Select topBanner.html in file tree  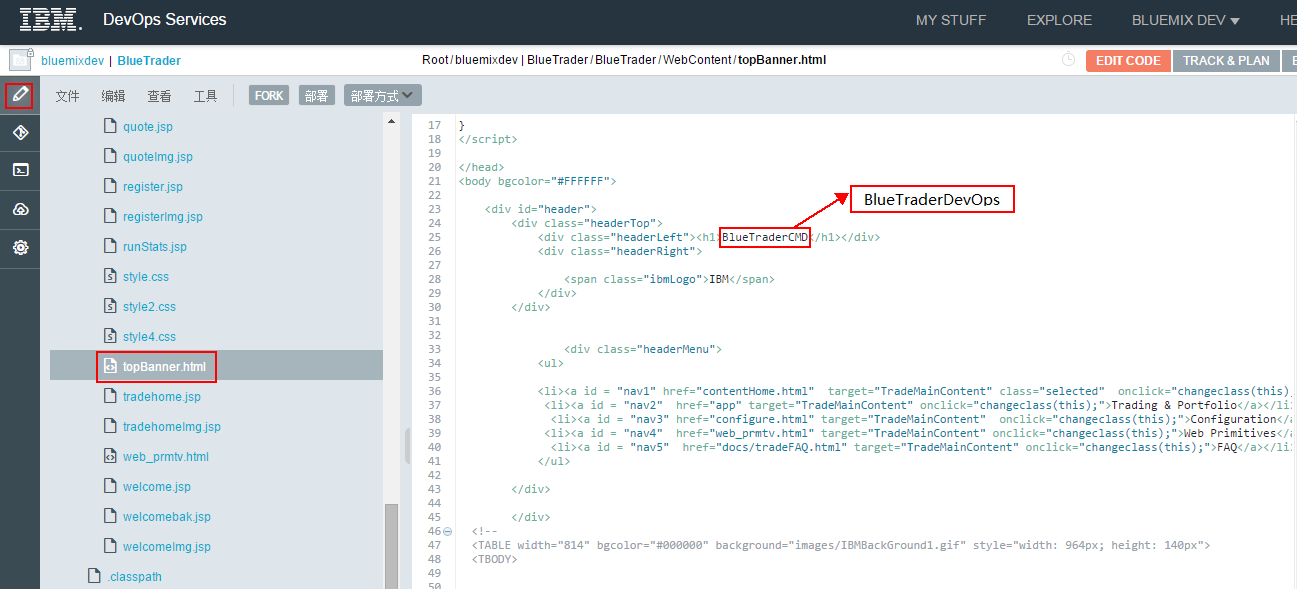click(164, 367)
